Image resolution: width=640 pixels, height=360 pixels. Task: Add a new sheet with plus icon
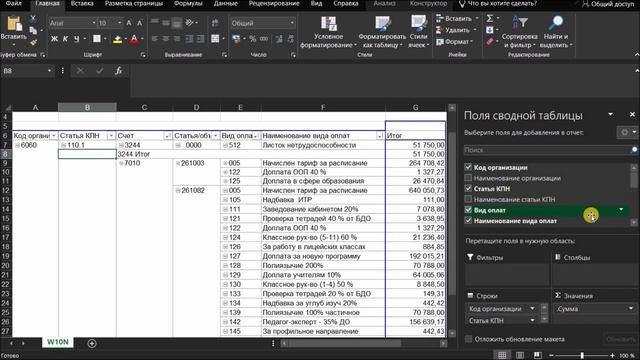click(x=92, y=343)
